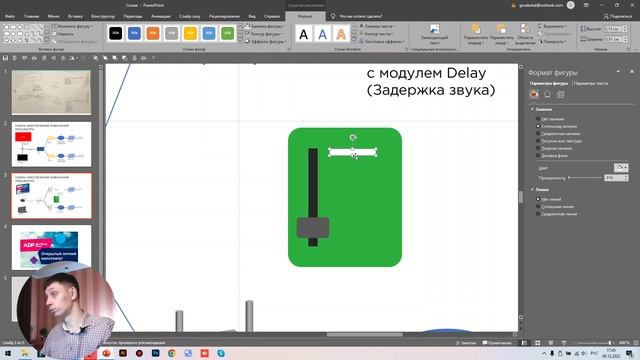The height and width of the screenshot is (360, 640).
Task: Select the Заливка фона (Background fill) option
Action: pyautogui.click(x=552, y=156)
